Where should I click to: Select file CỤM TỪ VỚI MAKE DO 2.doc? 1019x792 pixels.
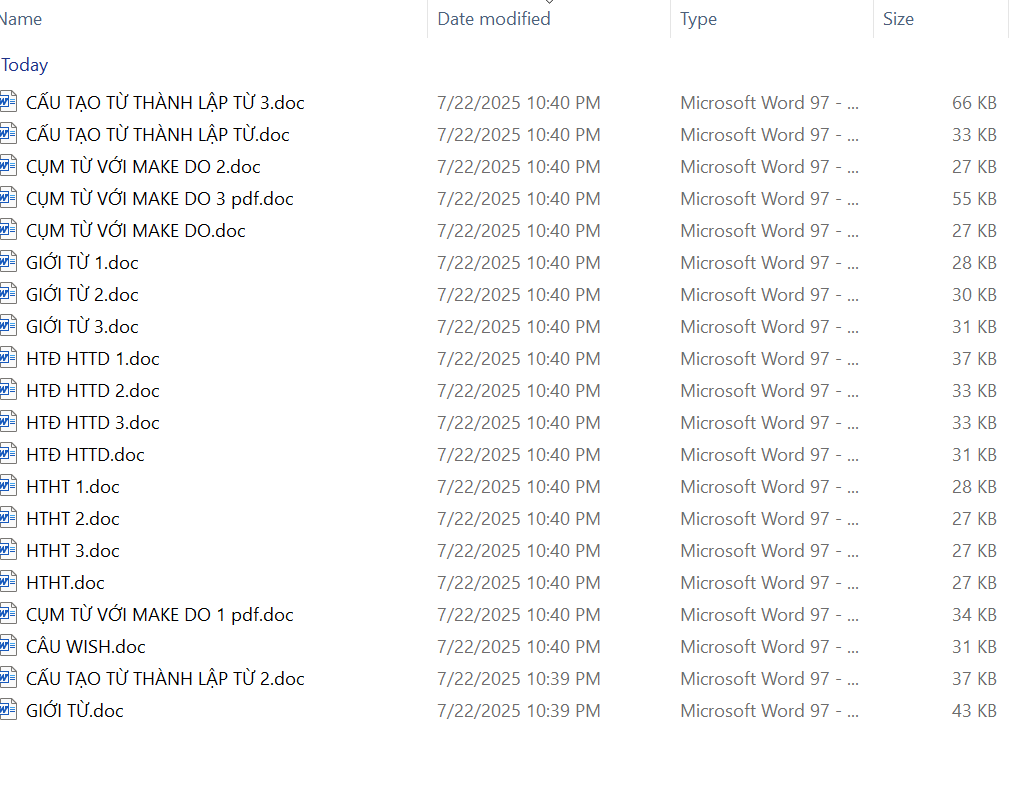(x=143, y=167)
